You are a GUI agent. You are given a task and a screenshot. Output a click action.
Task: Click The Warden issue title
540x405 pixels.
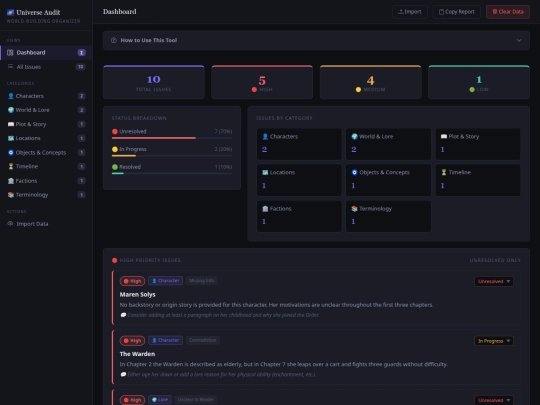pos(137,354)
